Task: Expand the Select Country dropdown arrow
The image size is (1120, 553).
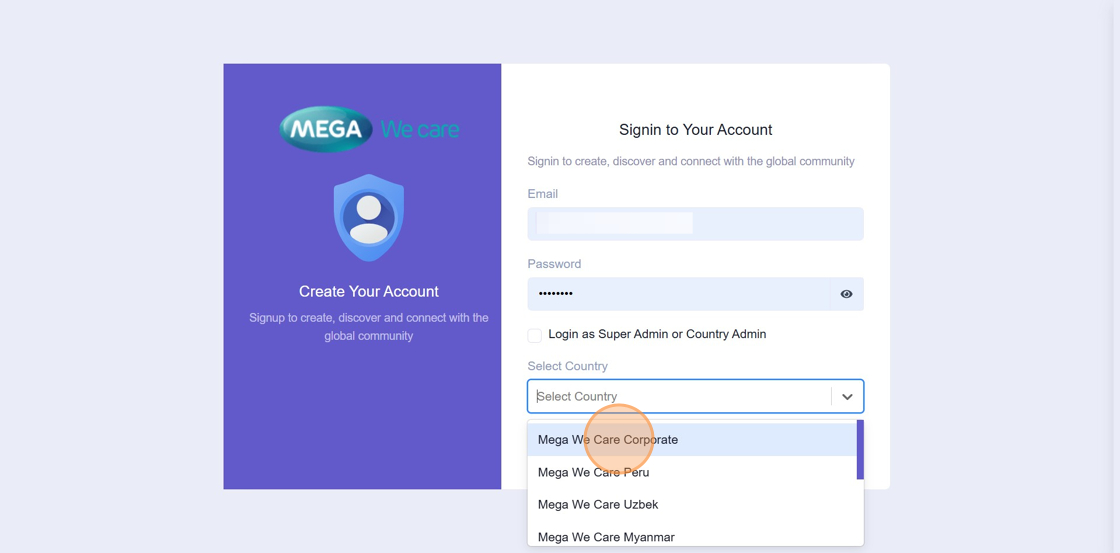Action: [x=847, y=397]
